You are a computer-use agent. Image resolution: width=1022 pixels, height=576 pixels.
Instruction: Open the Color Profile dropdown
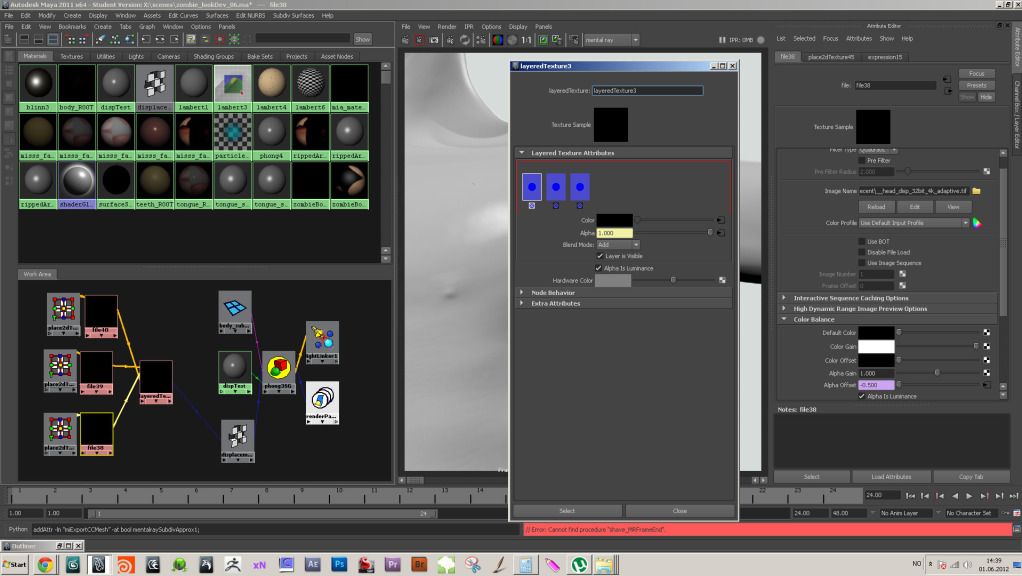coord(914,223)
